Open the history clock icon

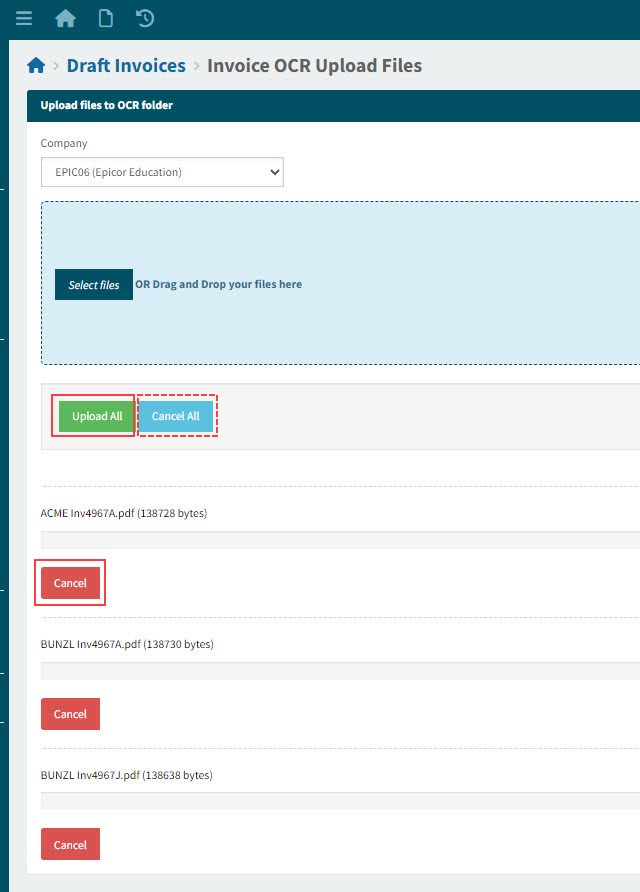tap(144, 19)
